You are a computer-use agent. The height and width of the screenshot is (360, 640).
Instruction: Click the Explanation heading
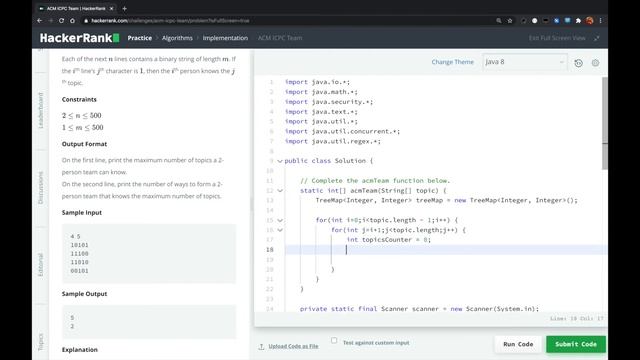80,350
